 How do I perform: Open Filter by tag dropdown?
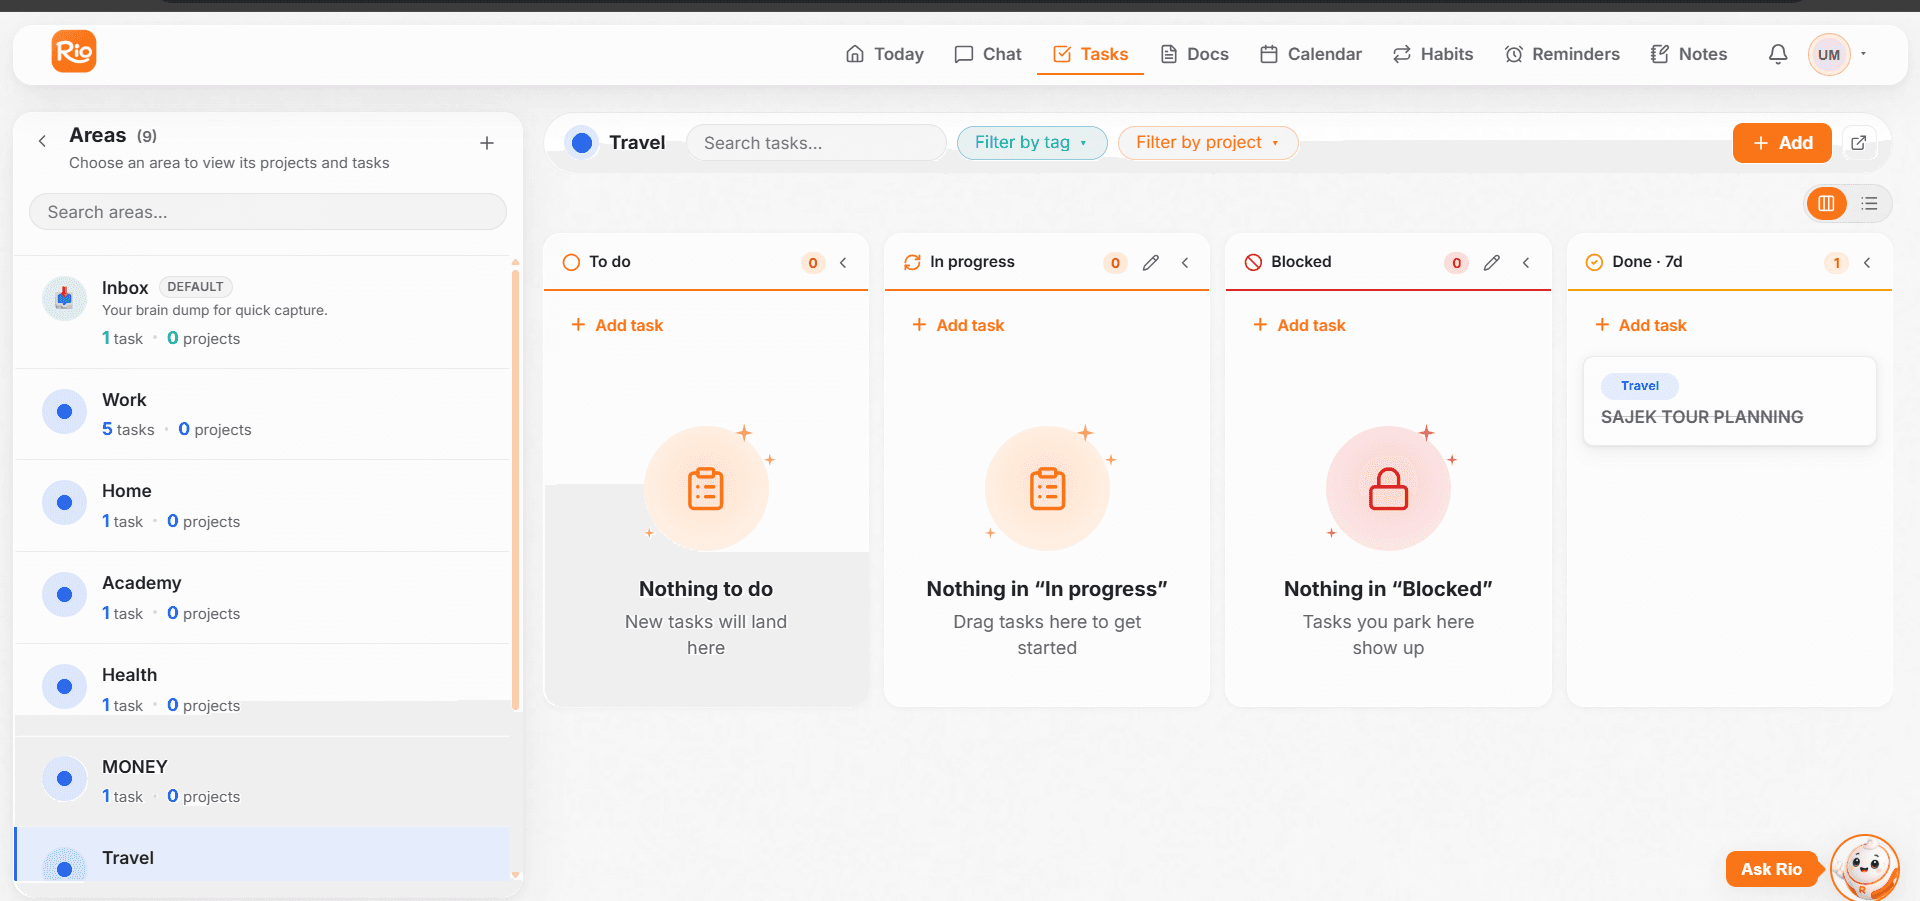1032,143
